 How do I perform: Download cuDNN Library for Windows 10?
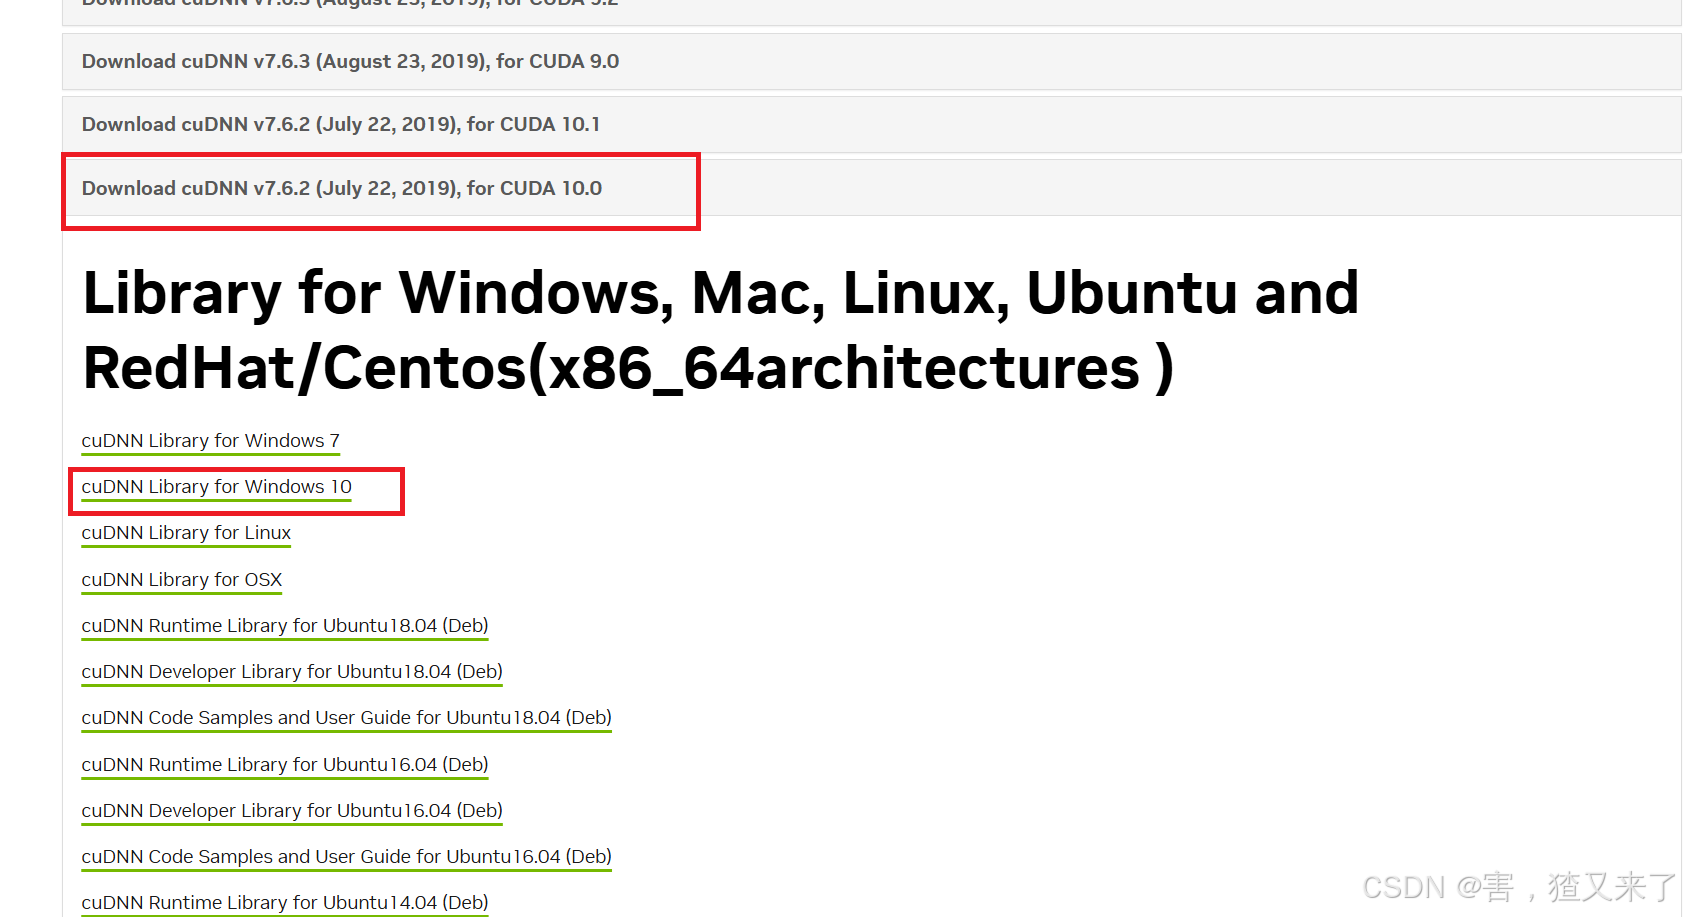(x=216, y=487)
